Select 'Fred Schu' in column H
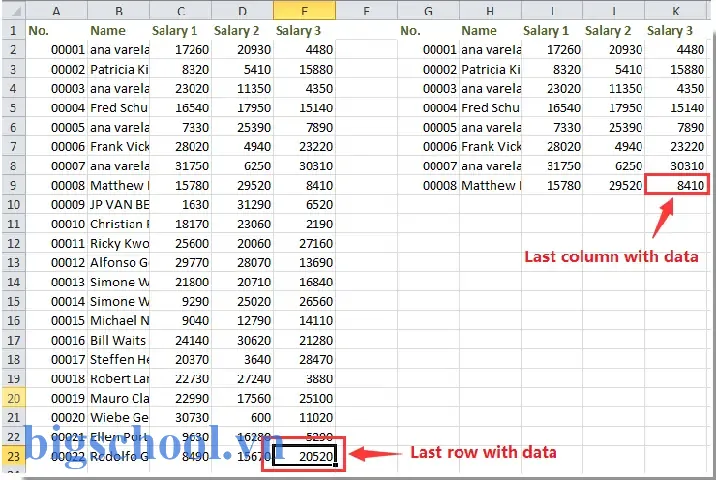The width and height of the screenshot is (716, 480). pyautogui.click(x=490, y=108)
